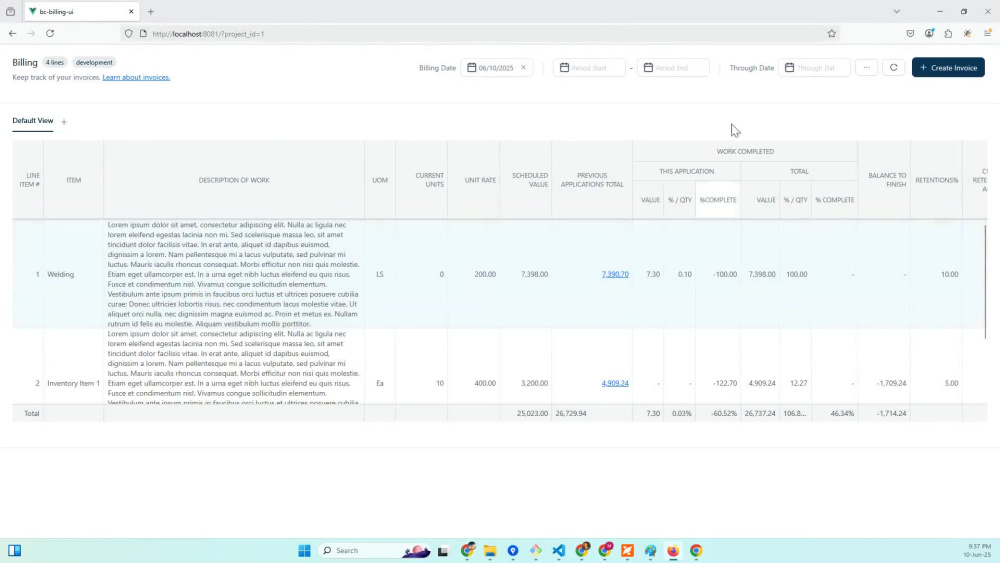Click the SCHEDULED VALUE column header
This screenshot has height=563, width=1000.
coord(526,180)
